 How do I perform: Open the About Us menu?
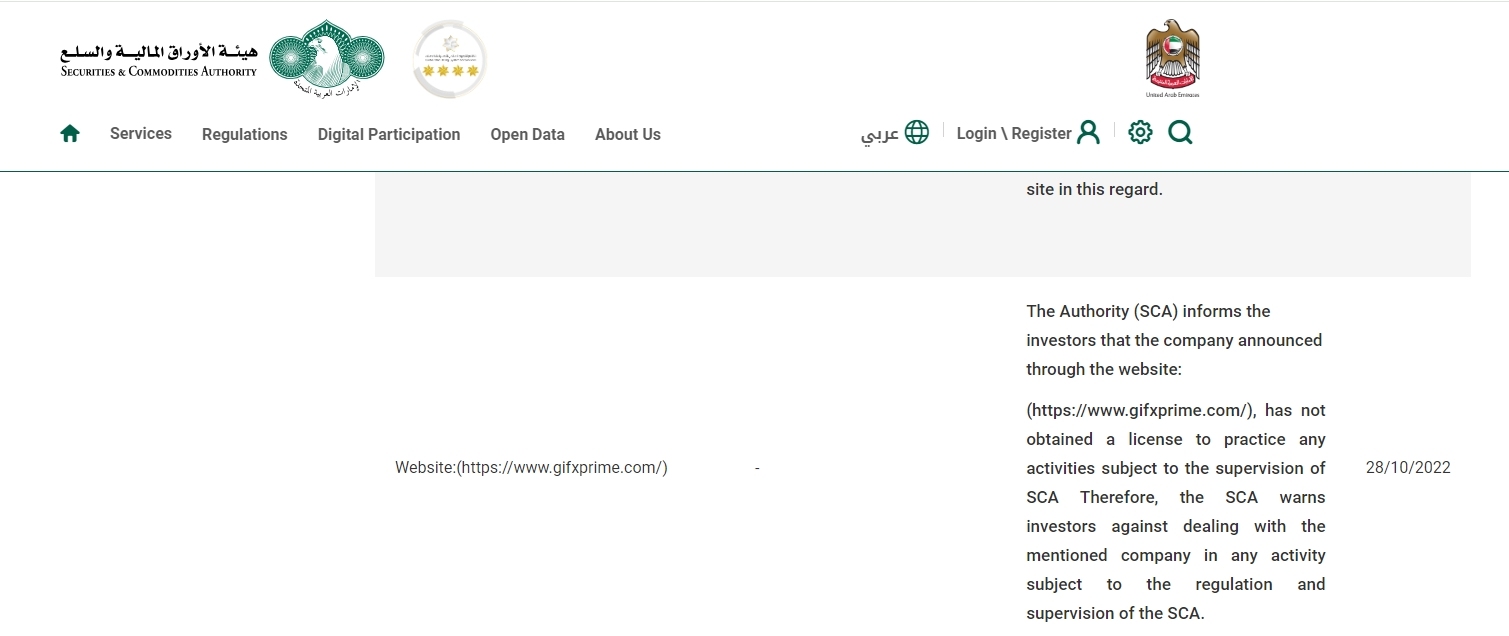click(x=628, y=134)
